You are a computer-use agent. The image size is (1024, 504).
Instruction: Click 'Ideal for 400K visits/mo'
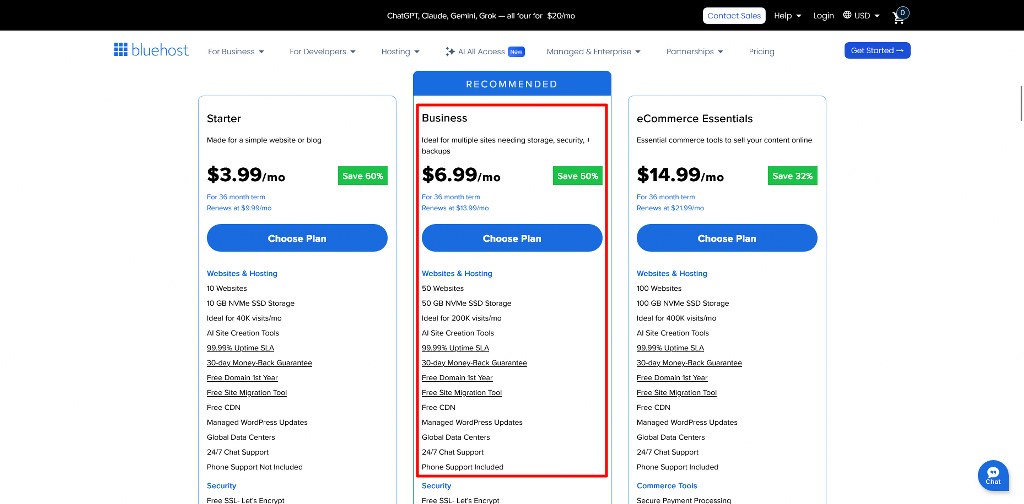[x=677, y=319]
